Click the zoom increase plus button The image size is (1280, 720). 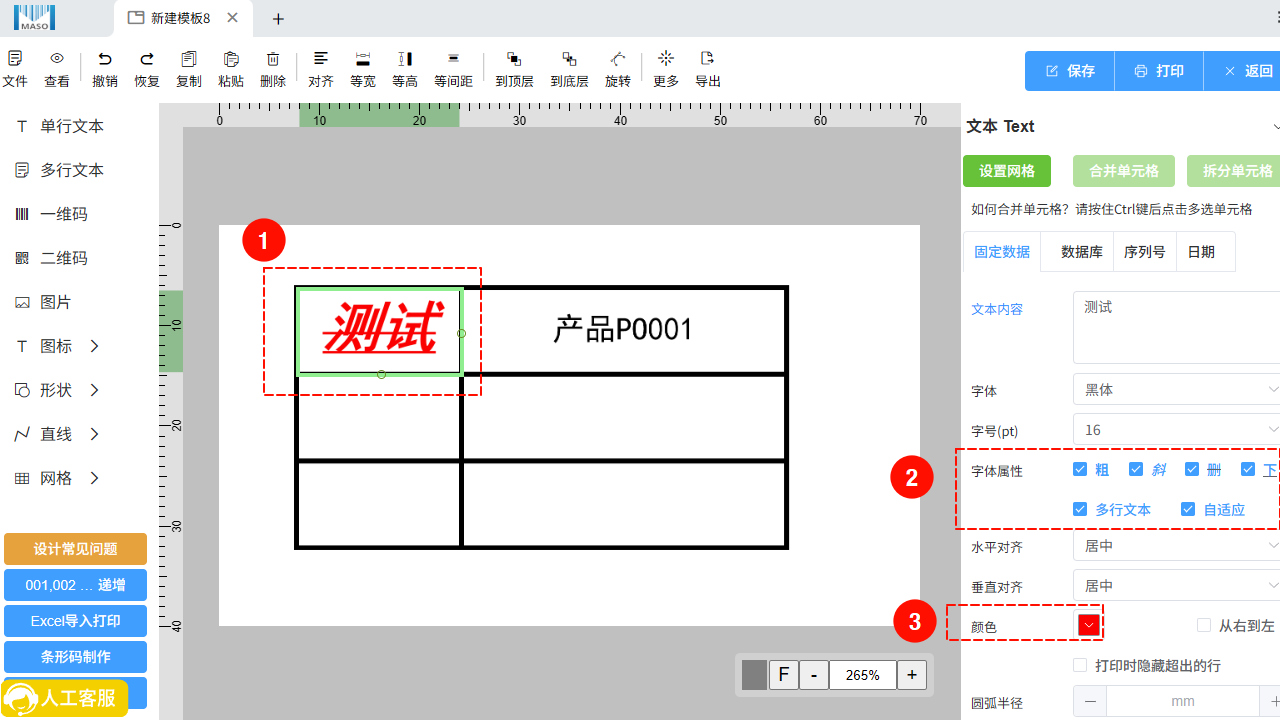(911, 675)
